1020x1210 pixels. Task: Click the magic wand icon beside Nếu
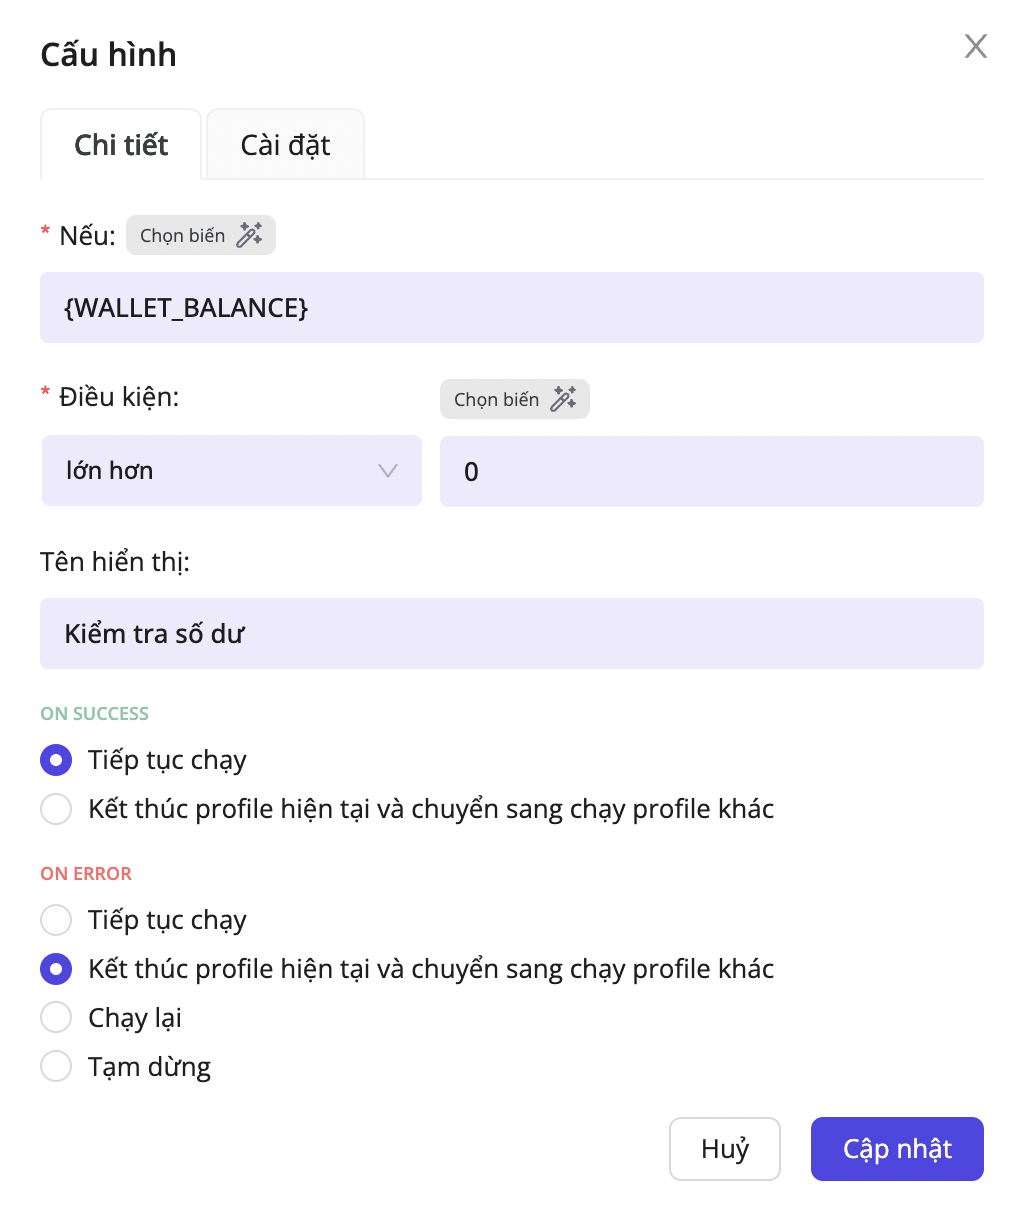(249, 235)
